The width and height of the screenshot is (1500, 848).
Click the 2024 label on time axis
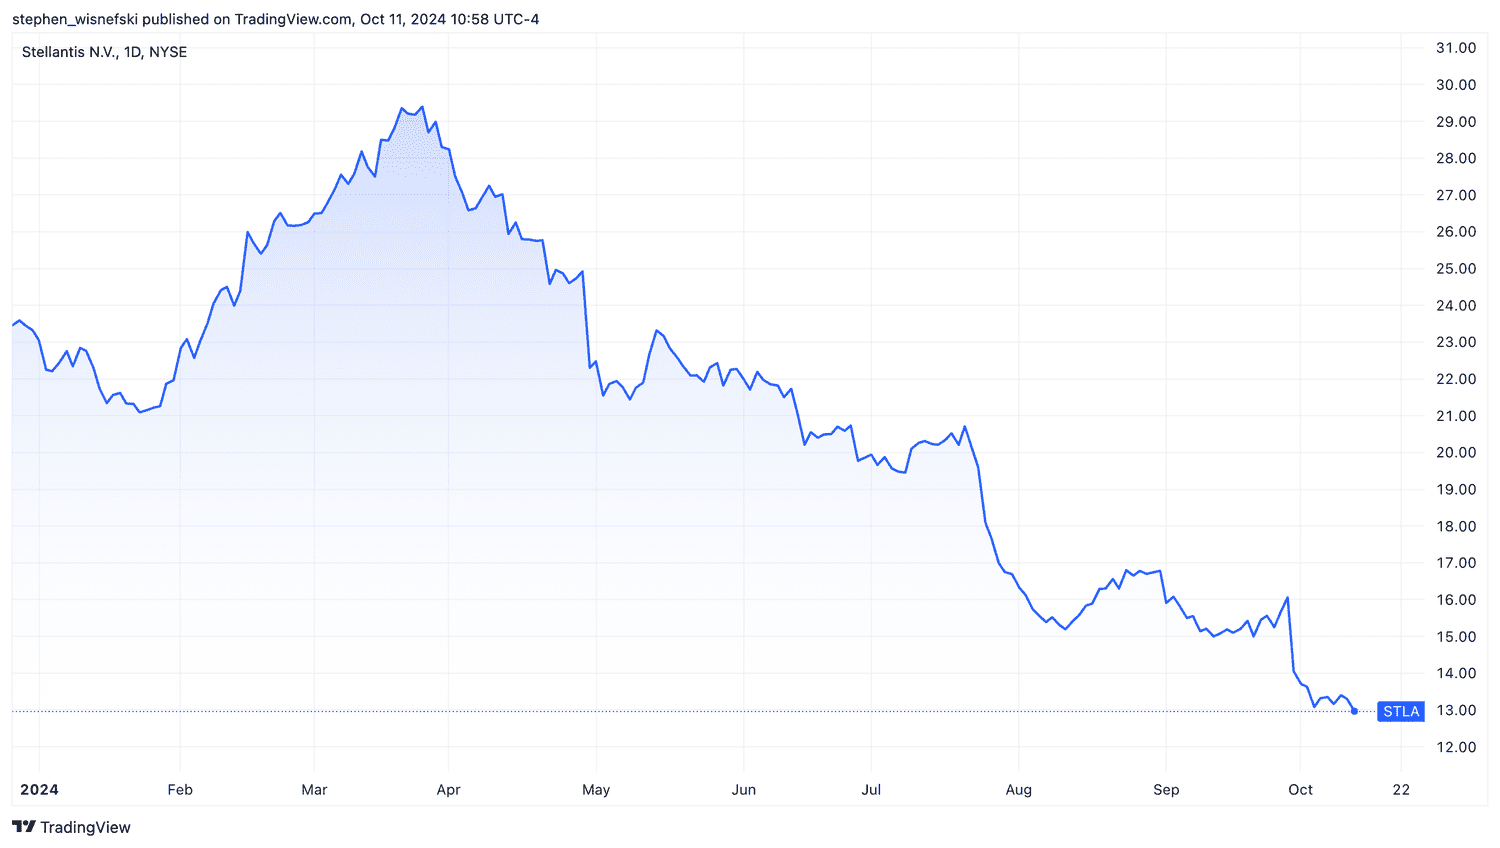click(40, 790)
